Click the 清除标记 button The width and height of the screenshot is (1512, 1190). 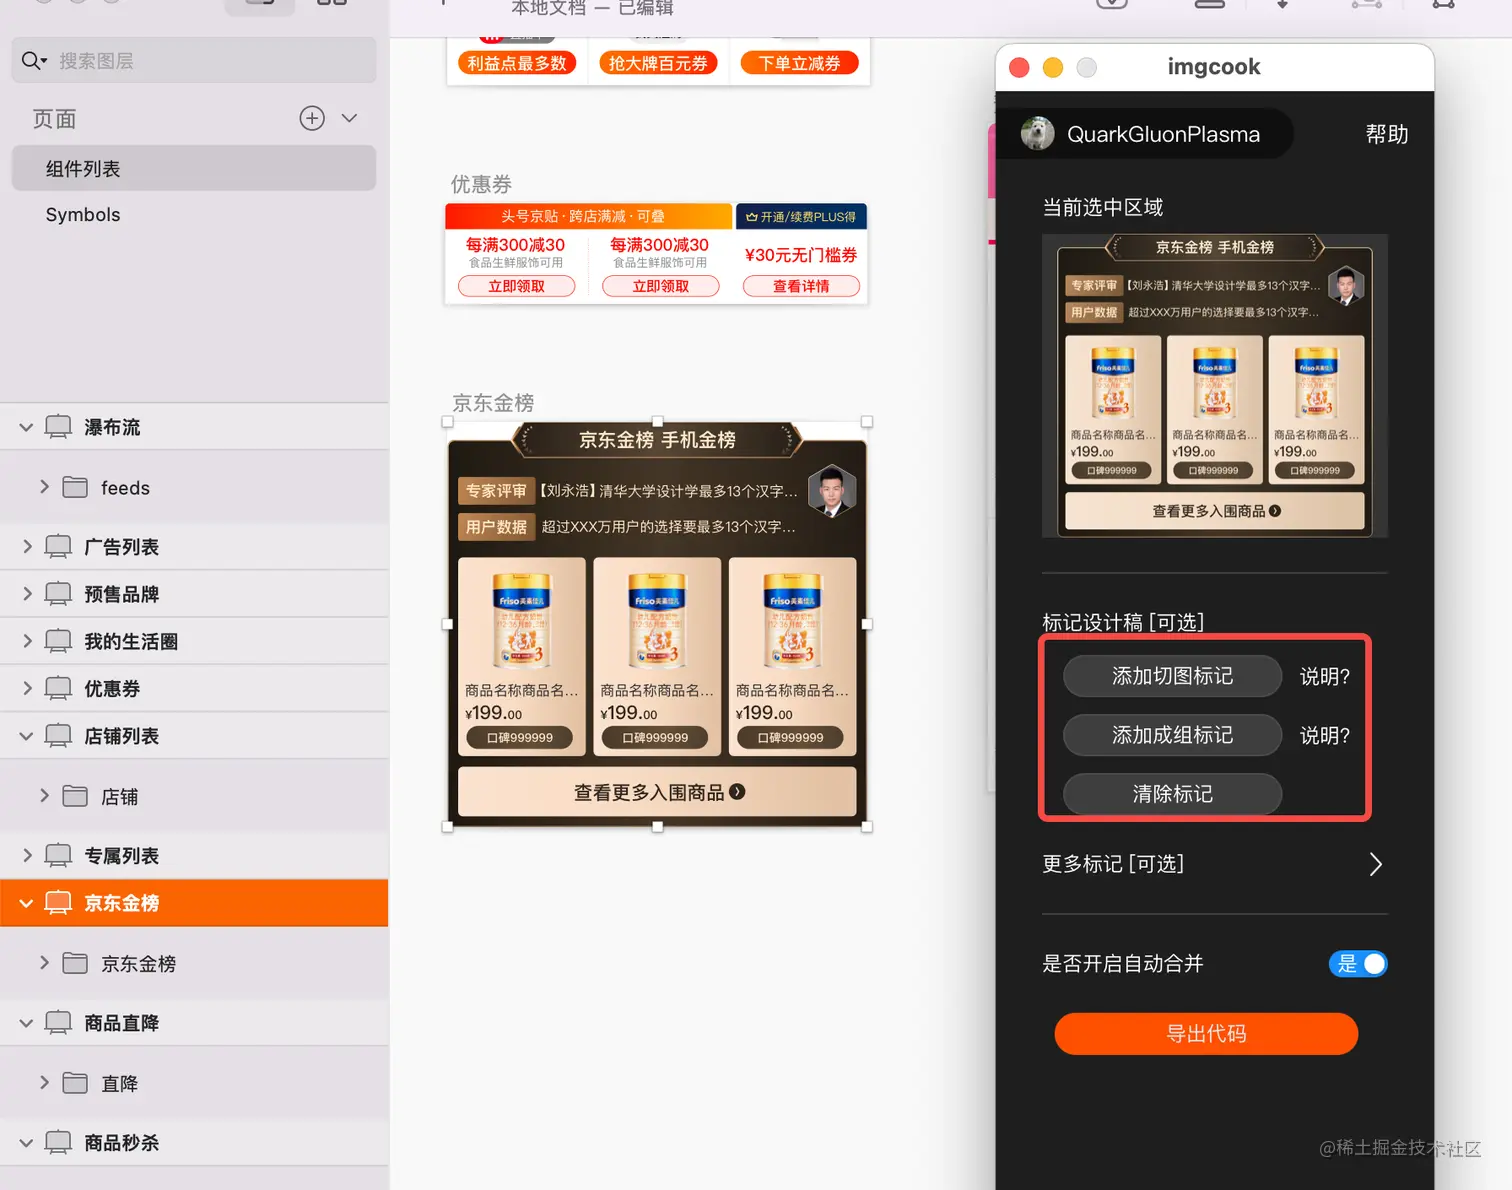1172,794
